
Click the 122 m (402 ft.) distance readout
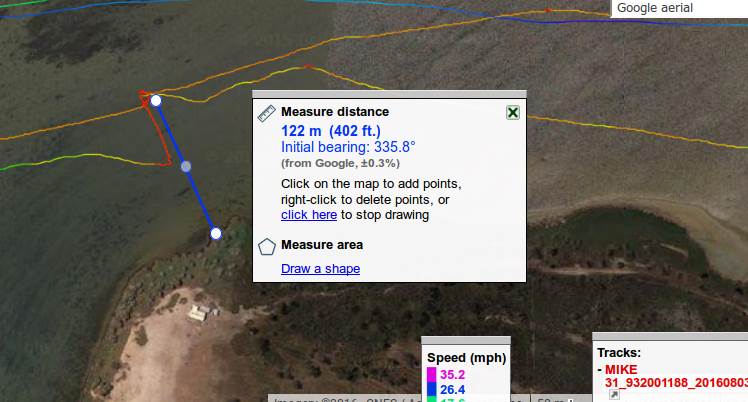coord(331,131)
